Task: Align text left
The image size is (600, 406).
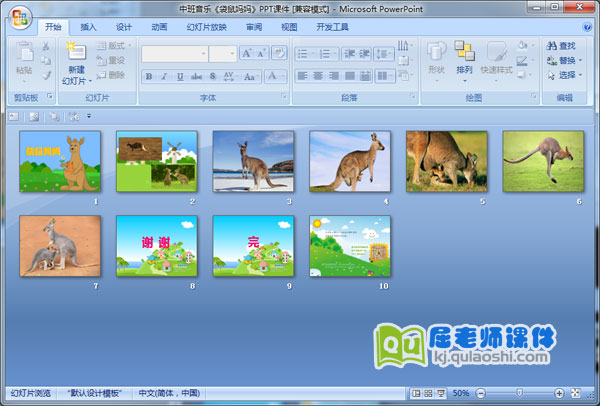Action: click(302, 76)
